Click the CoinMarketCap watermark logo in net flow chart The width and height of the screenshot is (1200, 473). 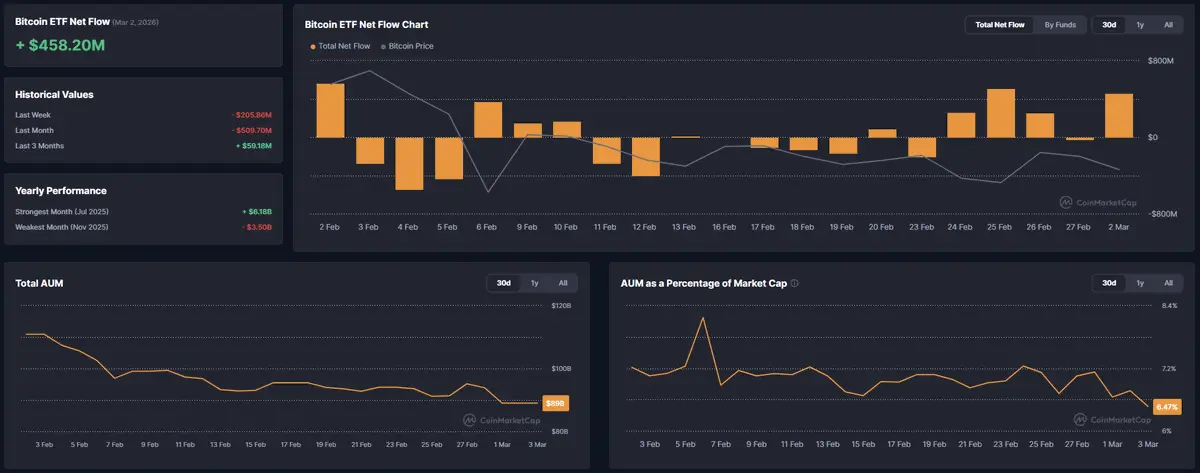pos(1096,202)
